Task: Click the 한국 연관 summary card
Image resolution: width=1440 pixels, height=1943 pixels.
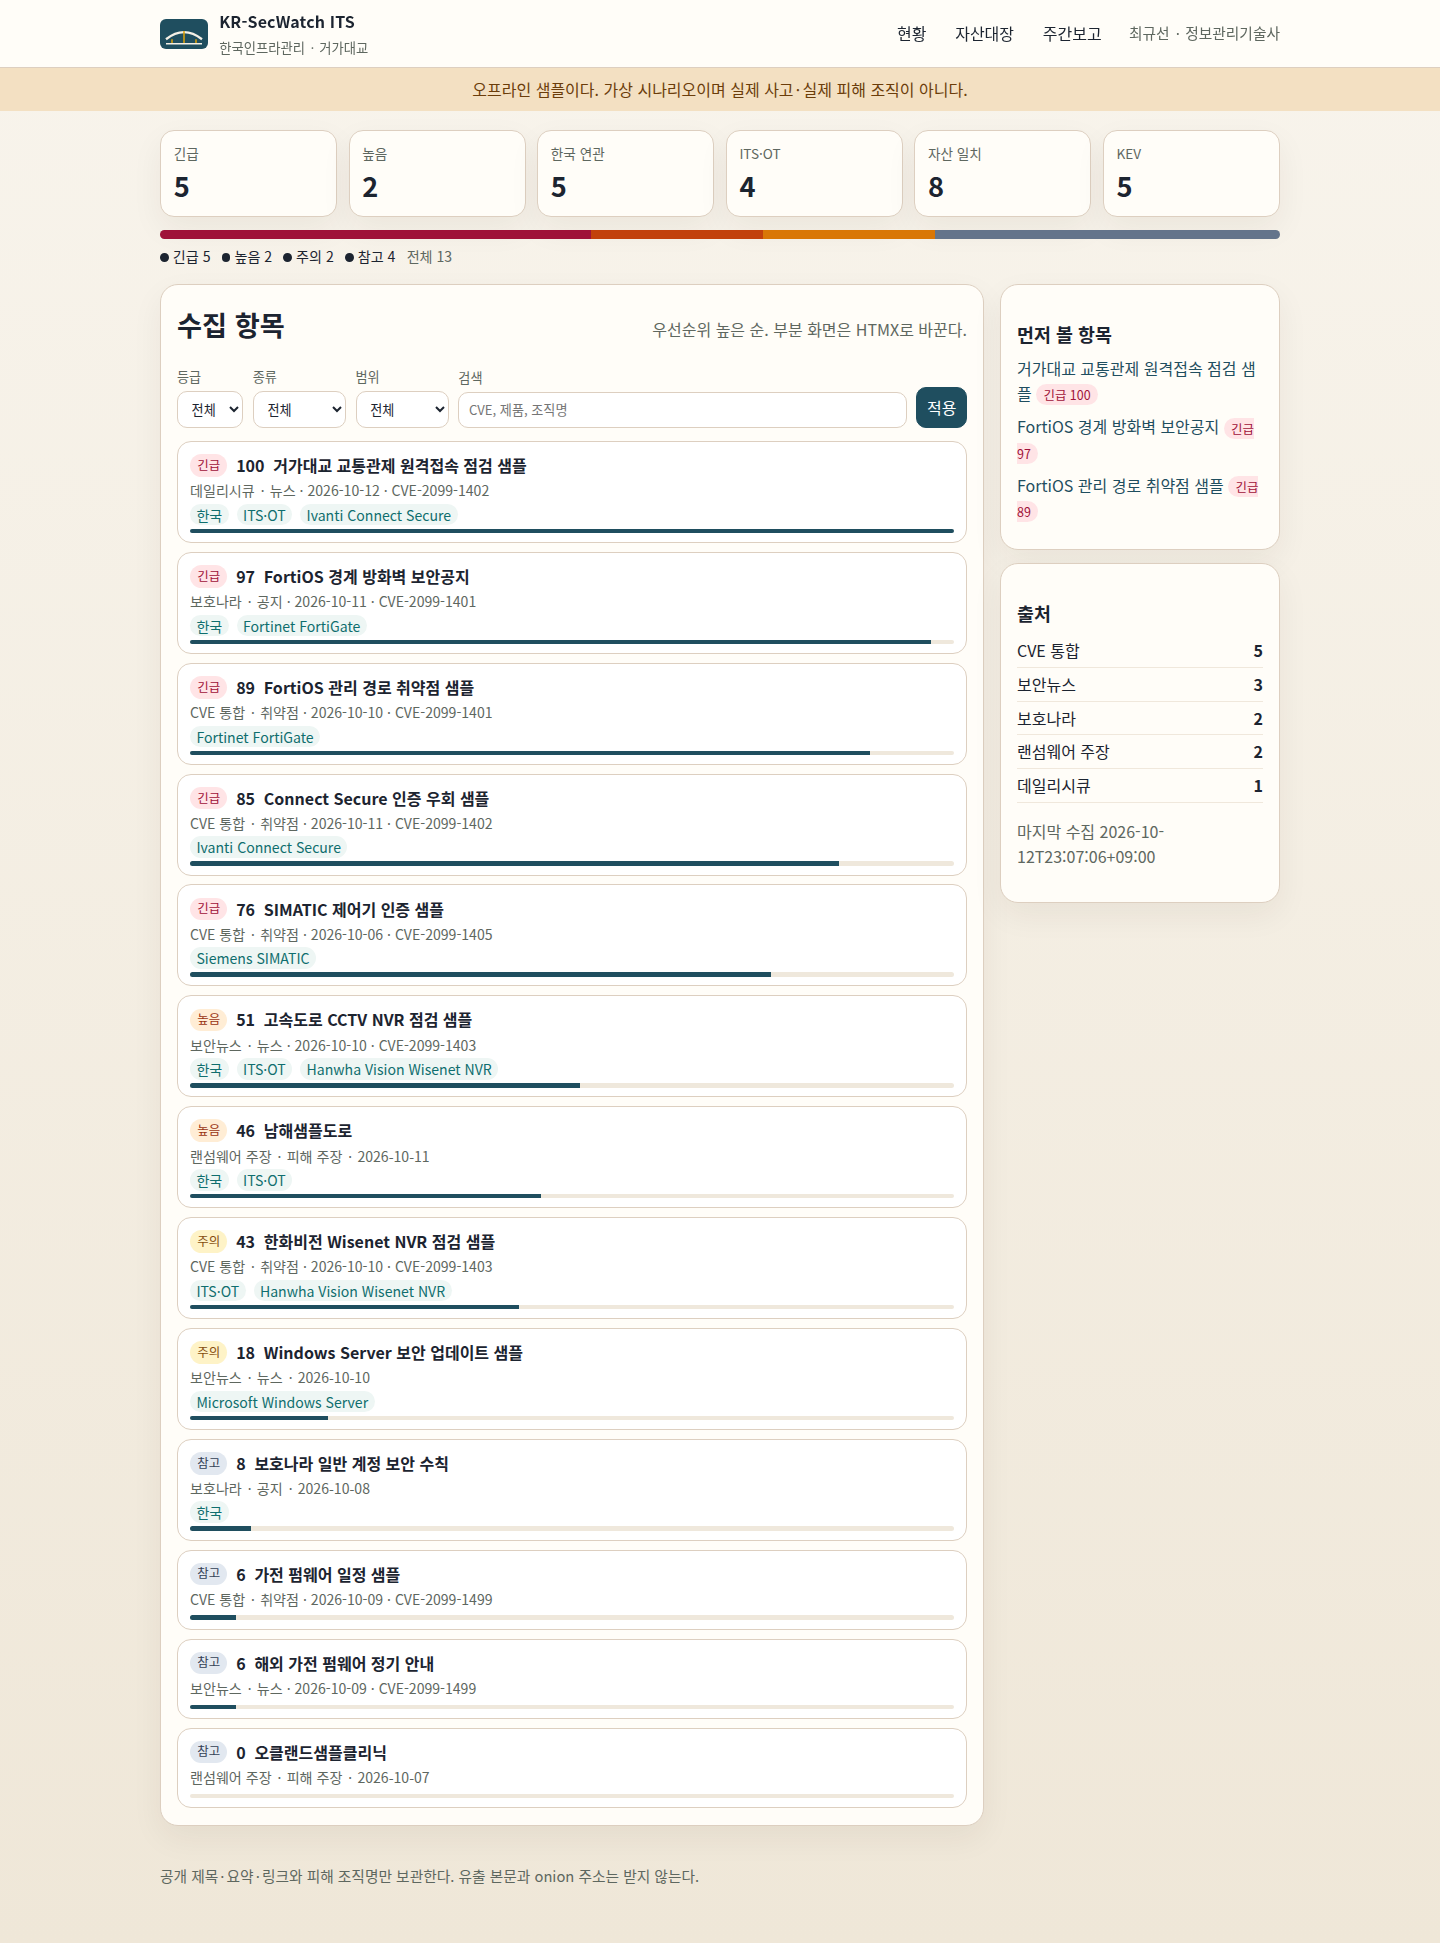Action: pos(625,173)
